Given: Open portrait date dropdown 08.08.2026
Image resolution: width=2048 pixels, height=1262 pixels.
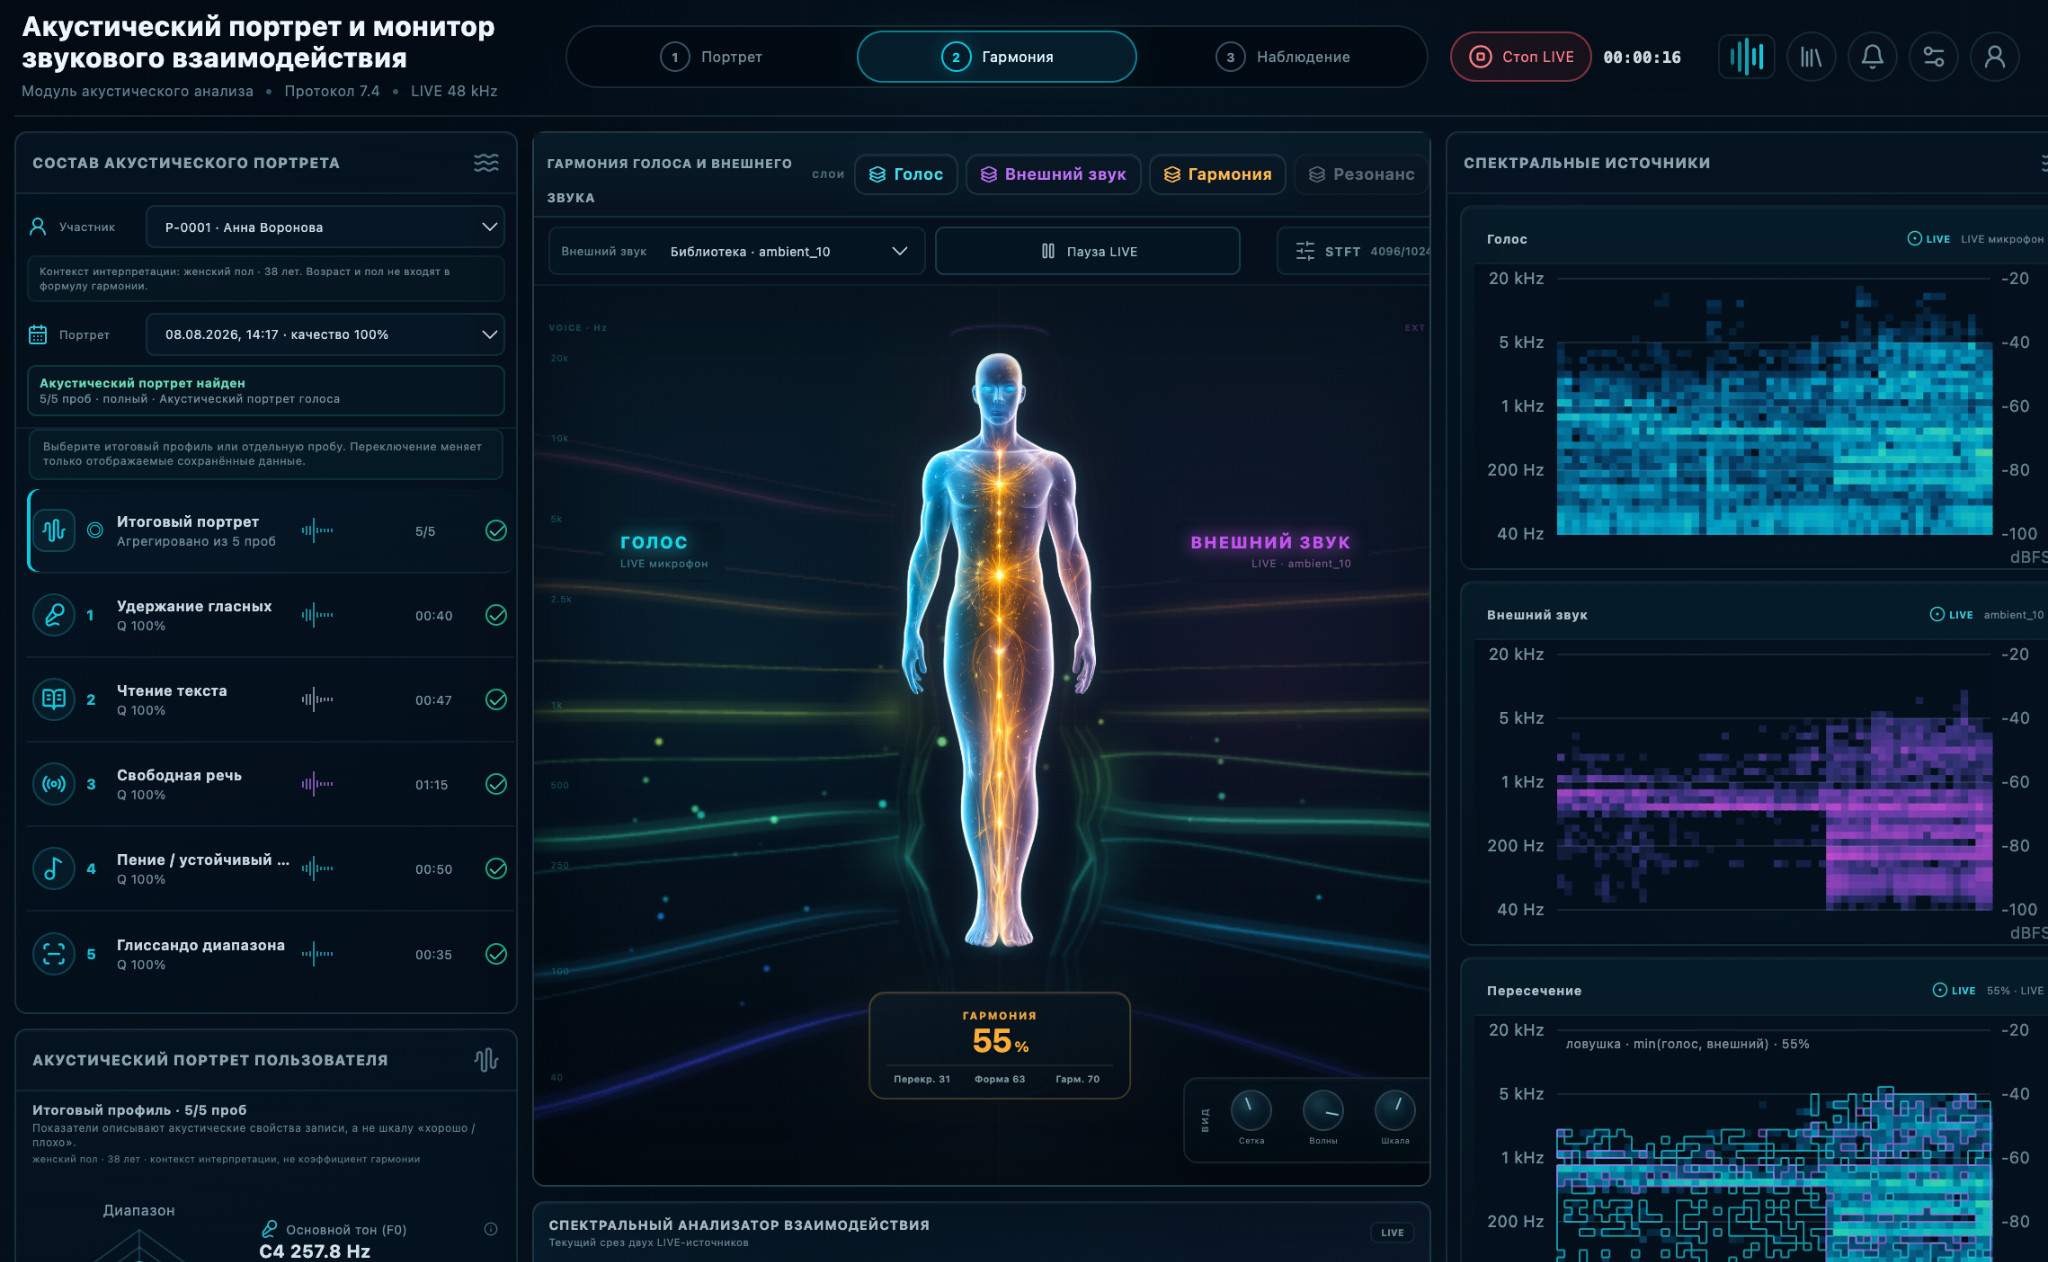Looking at the screenshot, I should click(x=325, y=334).
